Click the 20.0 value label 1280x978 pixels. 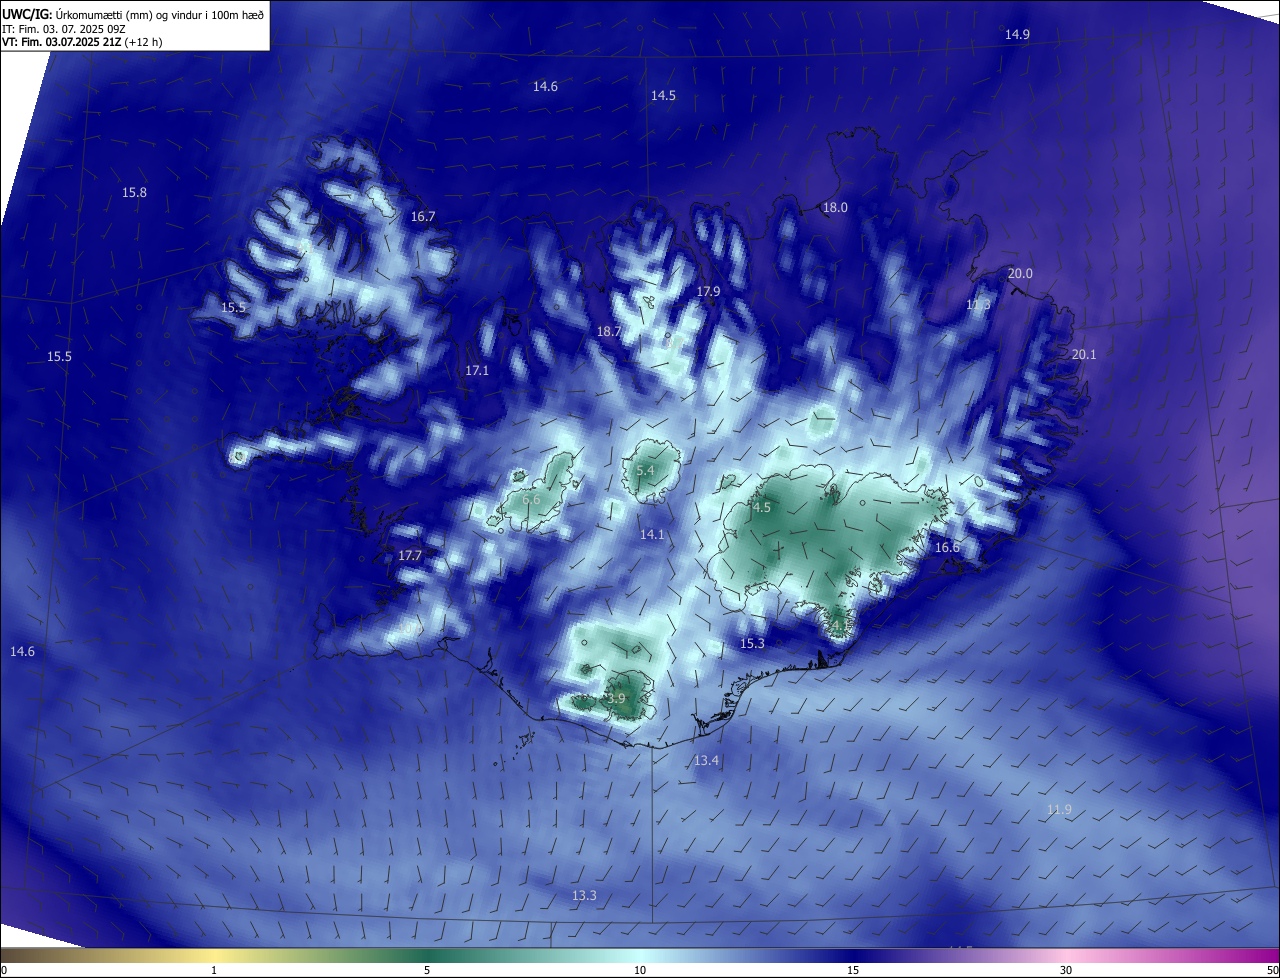click(1020, 274)
